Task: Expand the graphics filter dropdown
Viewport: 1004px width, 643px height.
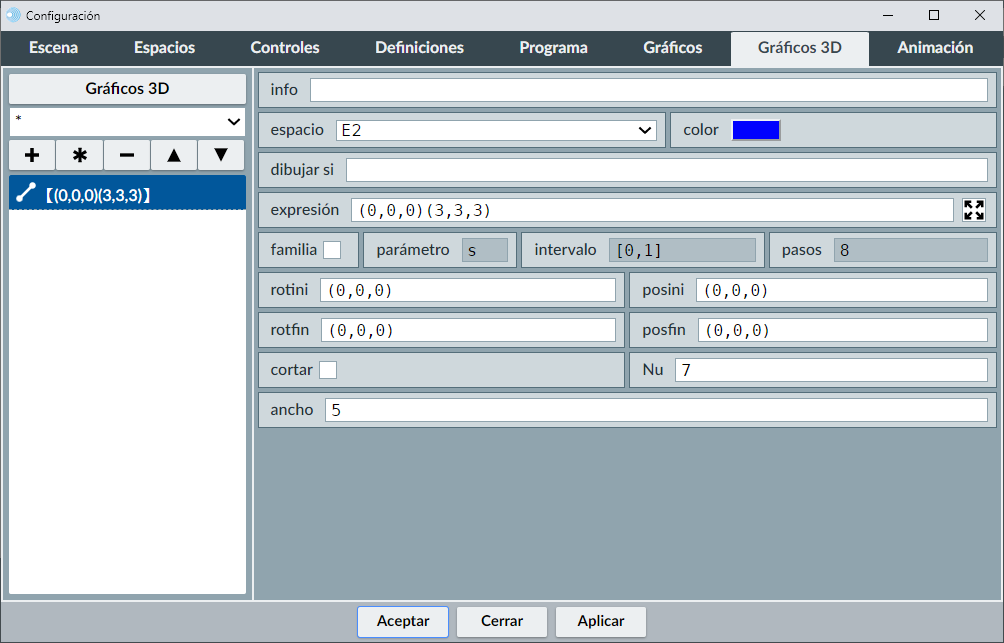Action: click(x=127, y=122)
